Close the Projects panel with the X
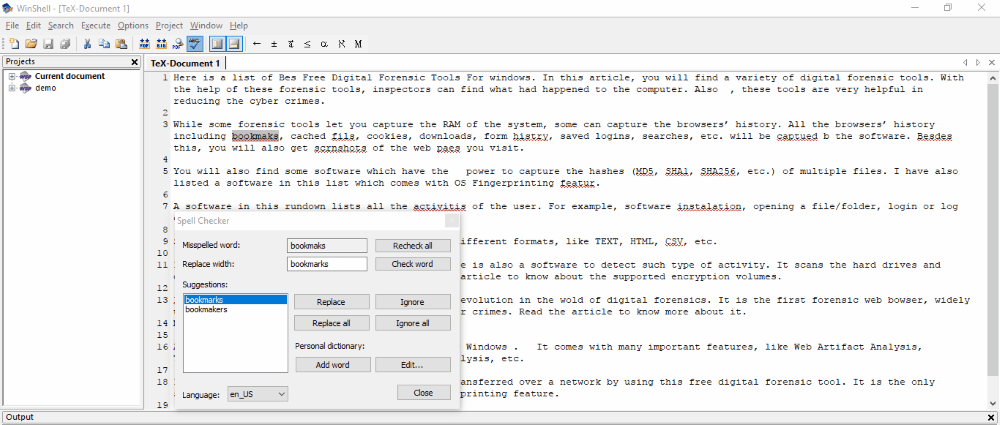 tap(135, 62)
